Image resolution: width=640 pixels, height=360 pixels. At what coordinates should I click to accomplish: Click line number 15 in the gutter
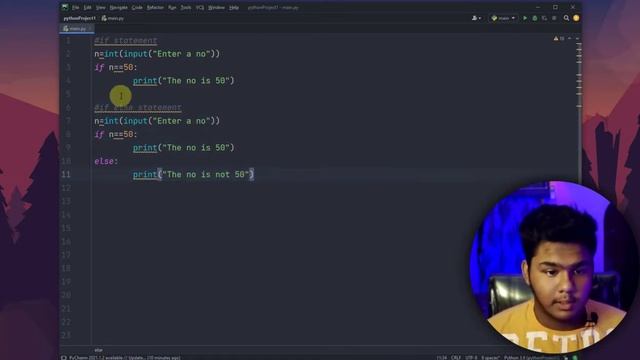pyautogui.click(x=66, y=228)
